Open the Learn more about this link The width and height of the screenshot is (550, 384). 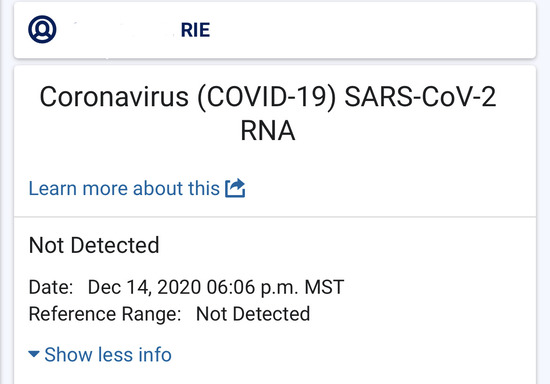coord(137,188)
